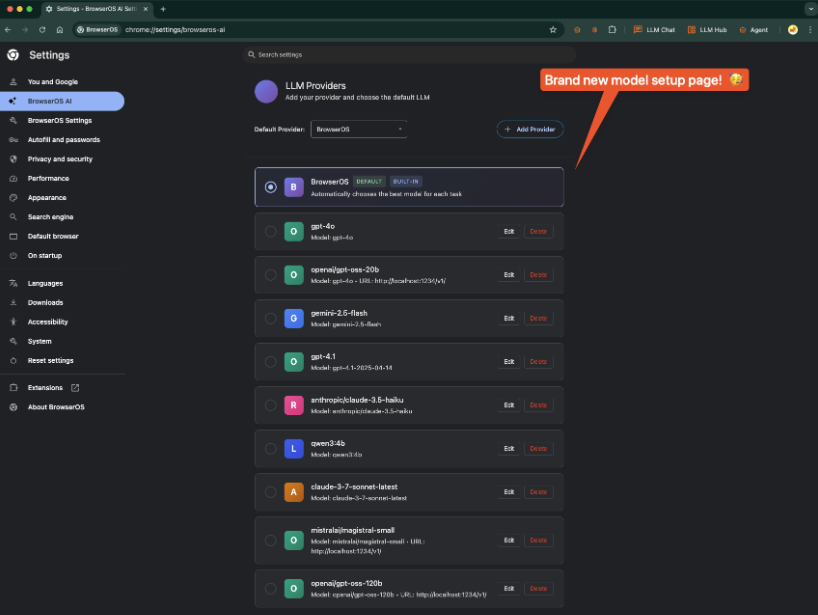Image resolution: width=818 pixels, height=615 pixels.
Task: Click the Chrome logo next to Settings
Action: [x=13, y=55]
